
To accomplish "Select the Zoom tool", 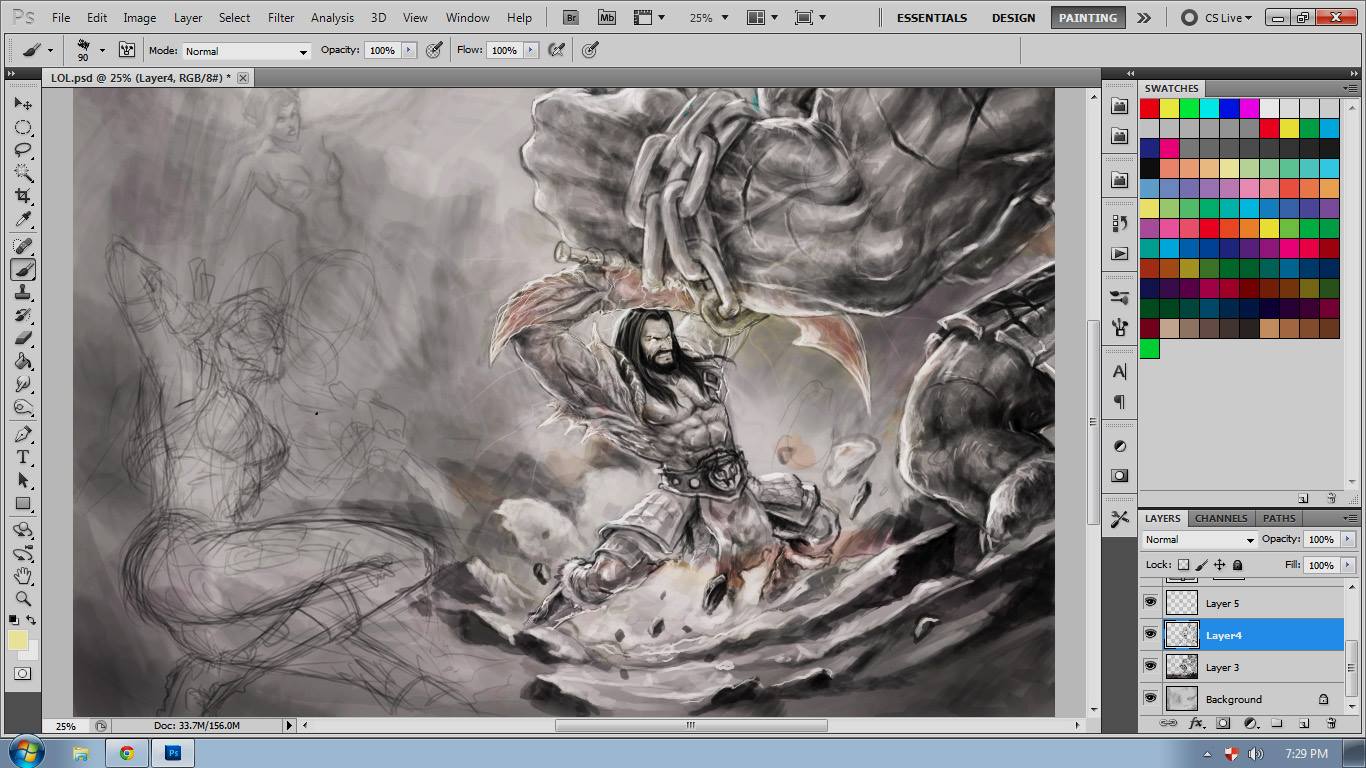I will point(22,599).
